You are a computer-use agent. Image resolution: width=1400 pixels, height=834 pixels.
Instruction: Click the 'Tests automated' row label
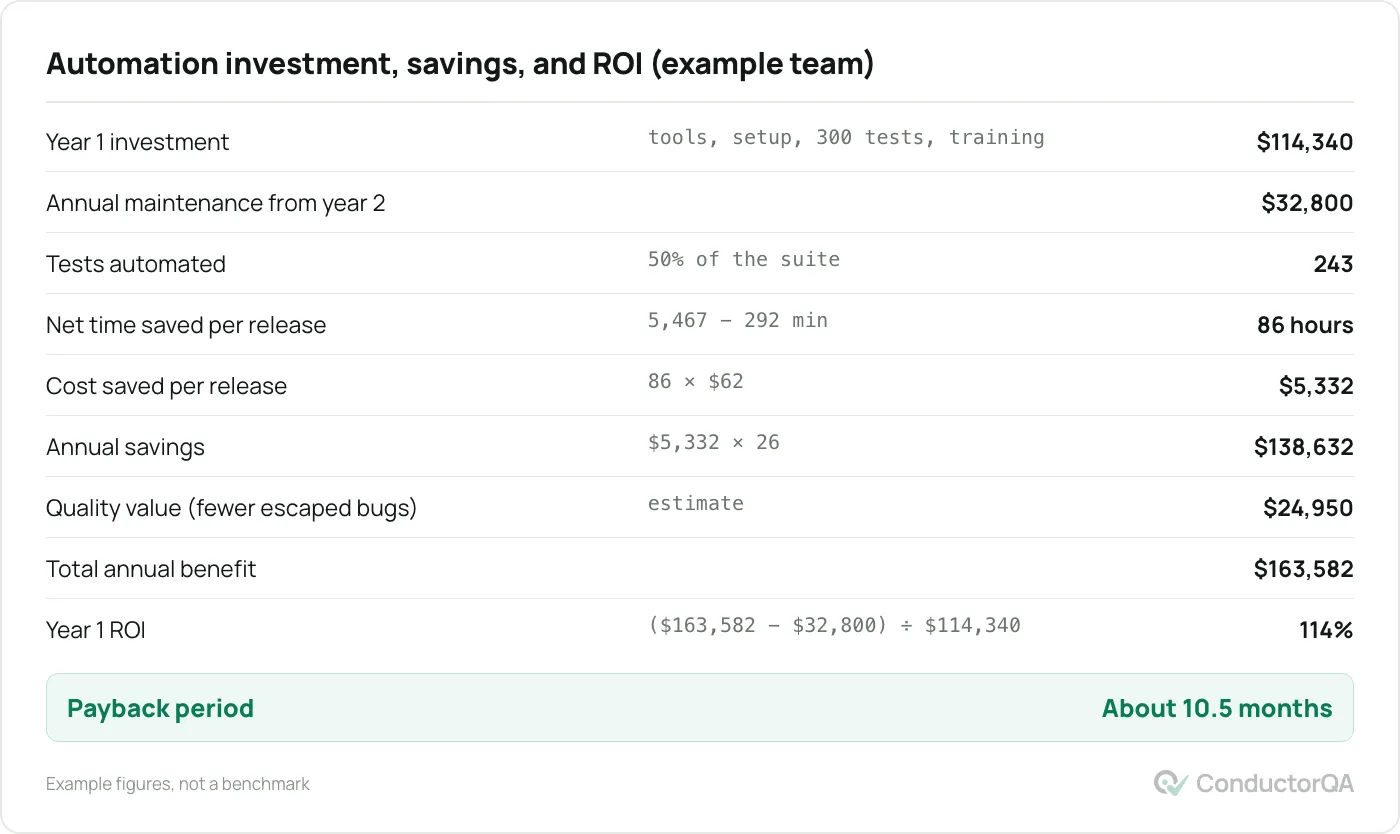(136, 264)
